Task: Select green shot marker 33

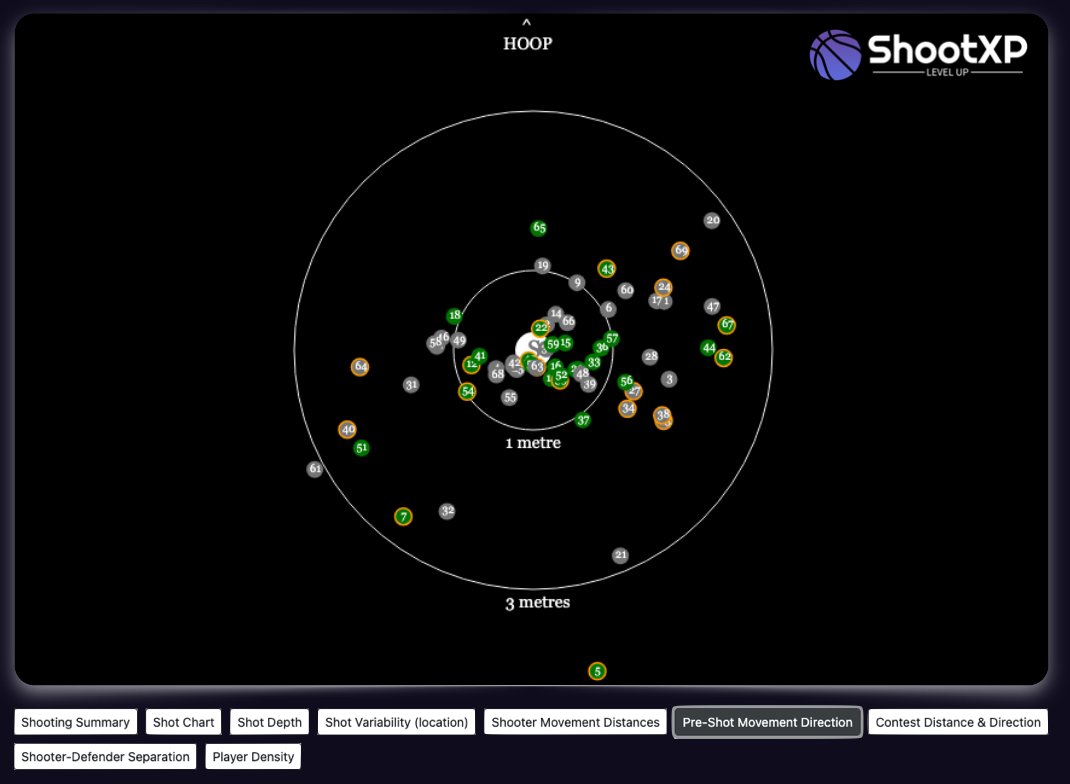Action: coord(594,362)
